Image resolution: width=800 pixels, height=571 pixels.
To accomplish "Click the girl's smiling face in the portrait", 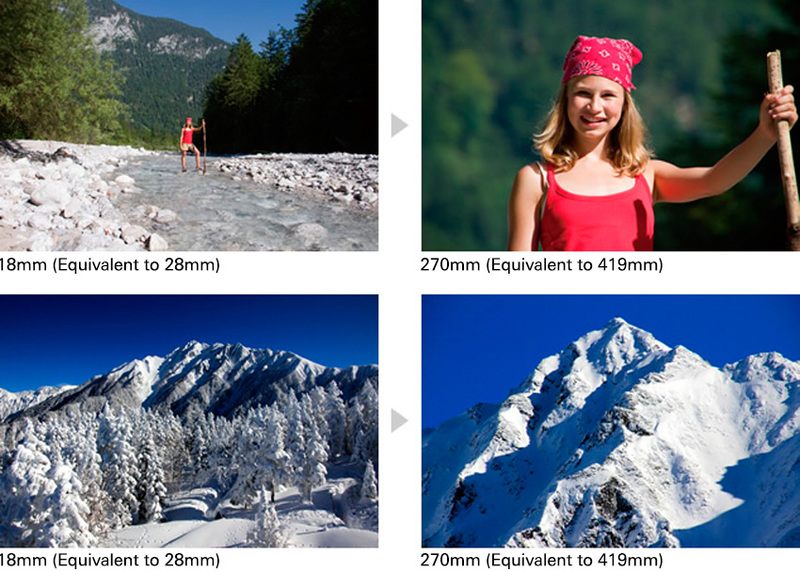I will pos(594,108).
